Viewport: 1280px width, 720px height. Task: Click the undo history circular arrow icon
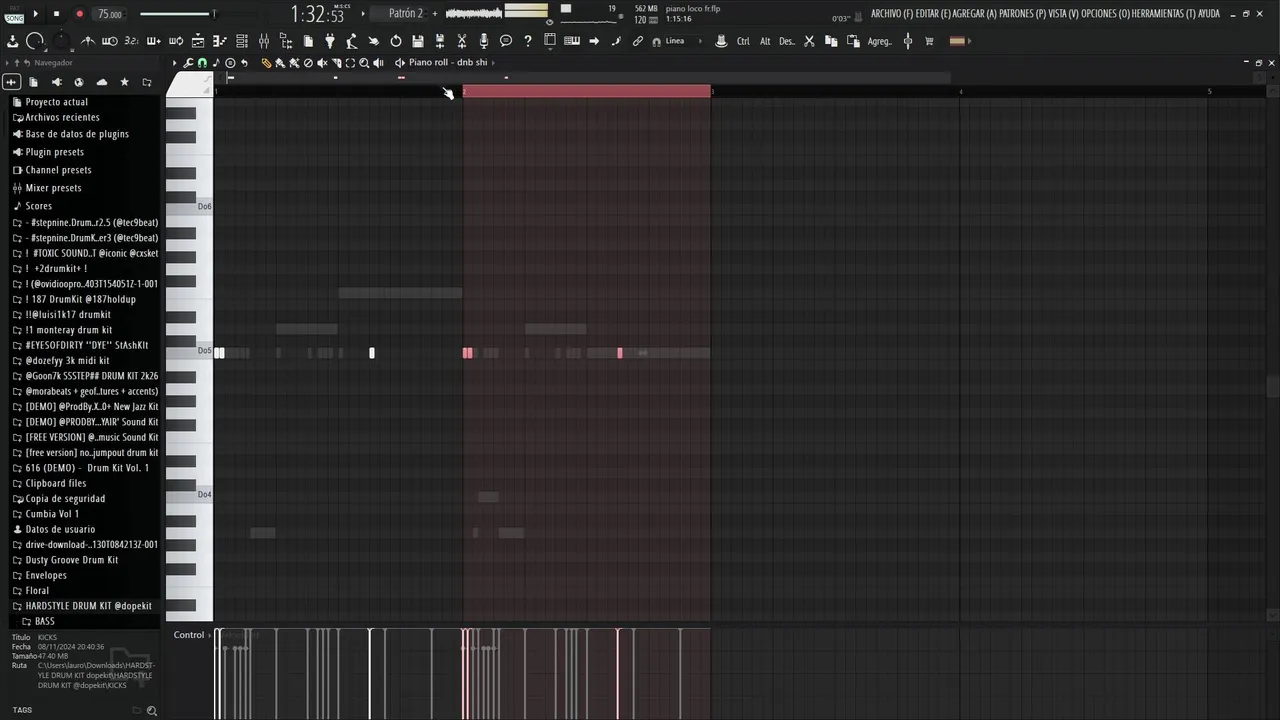point(396,41)
